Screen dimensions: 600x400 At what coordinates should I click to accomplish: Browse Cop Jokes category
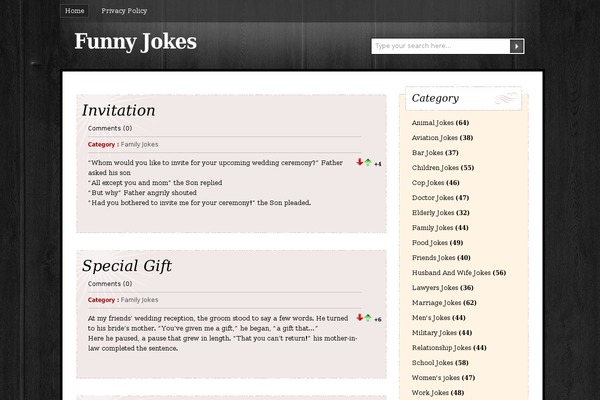[428, 183]
